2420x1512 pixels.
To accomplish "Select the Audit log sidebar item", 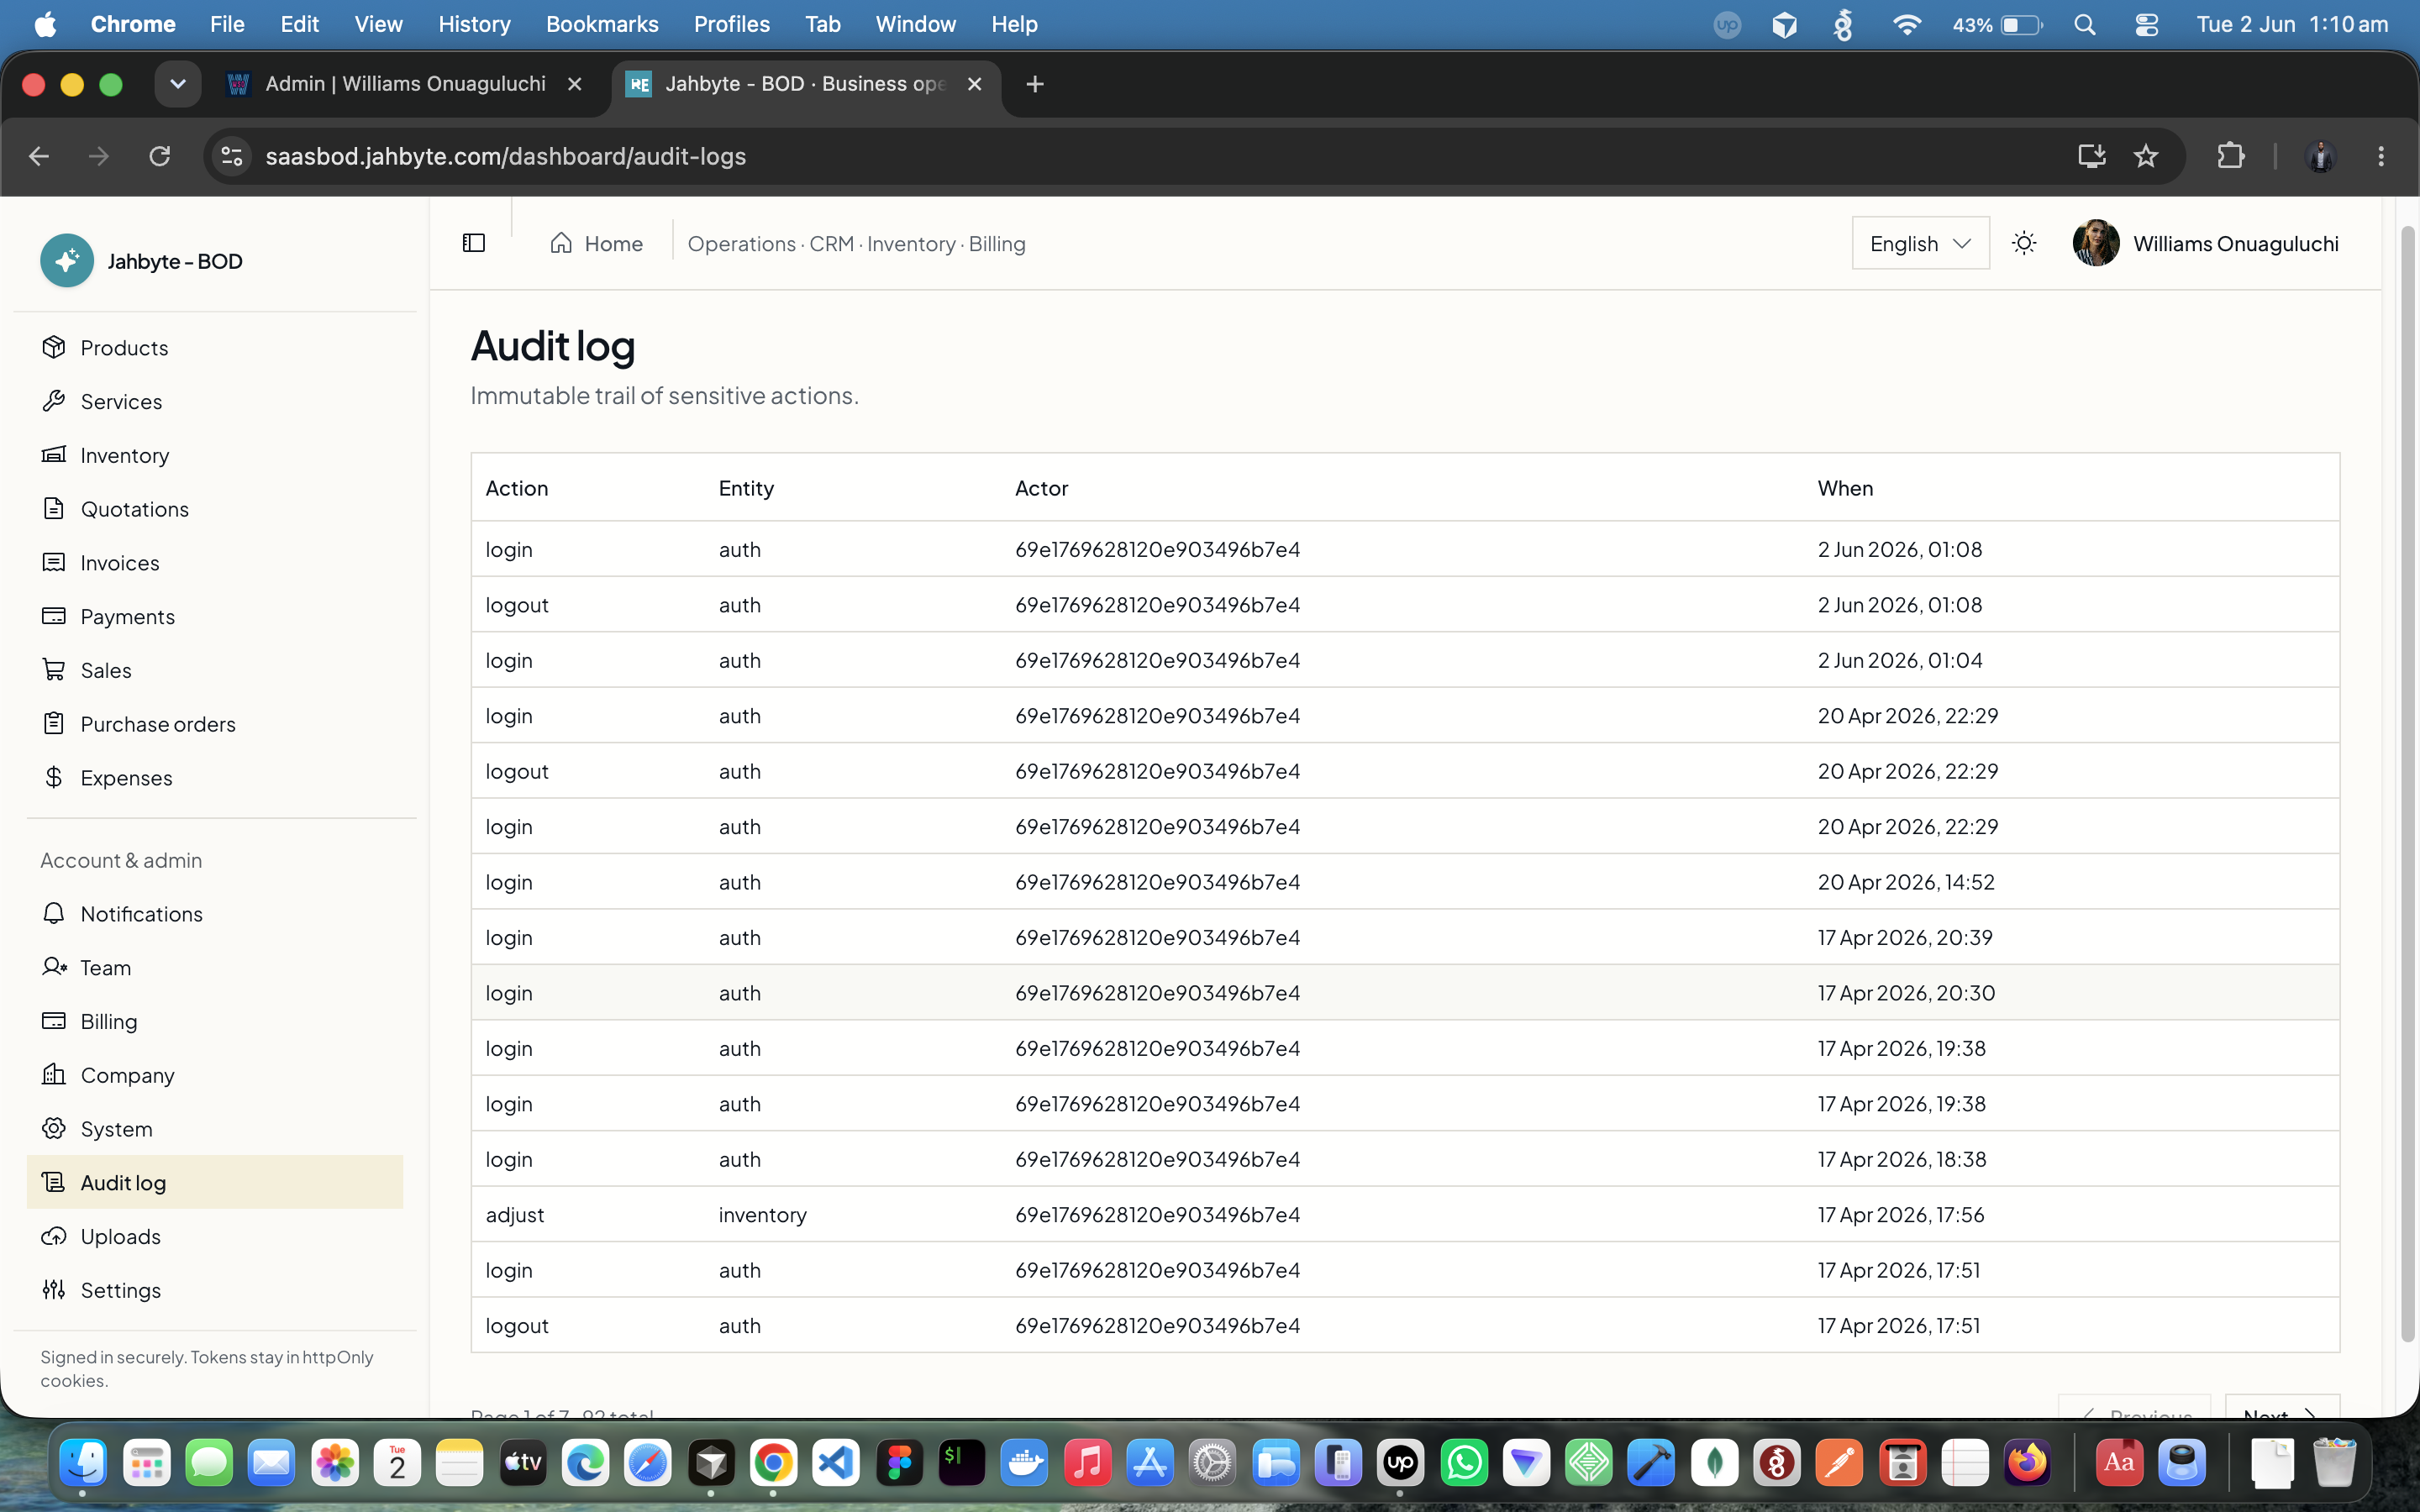I will coord(214,1182).
